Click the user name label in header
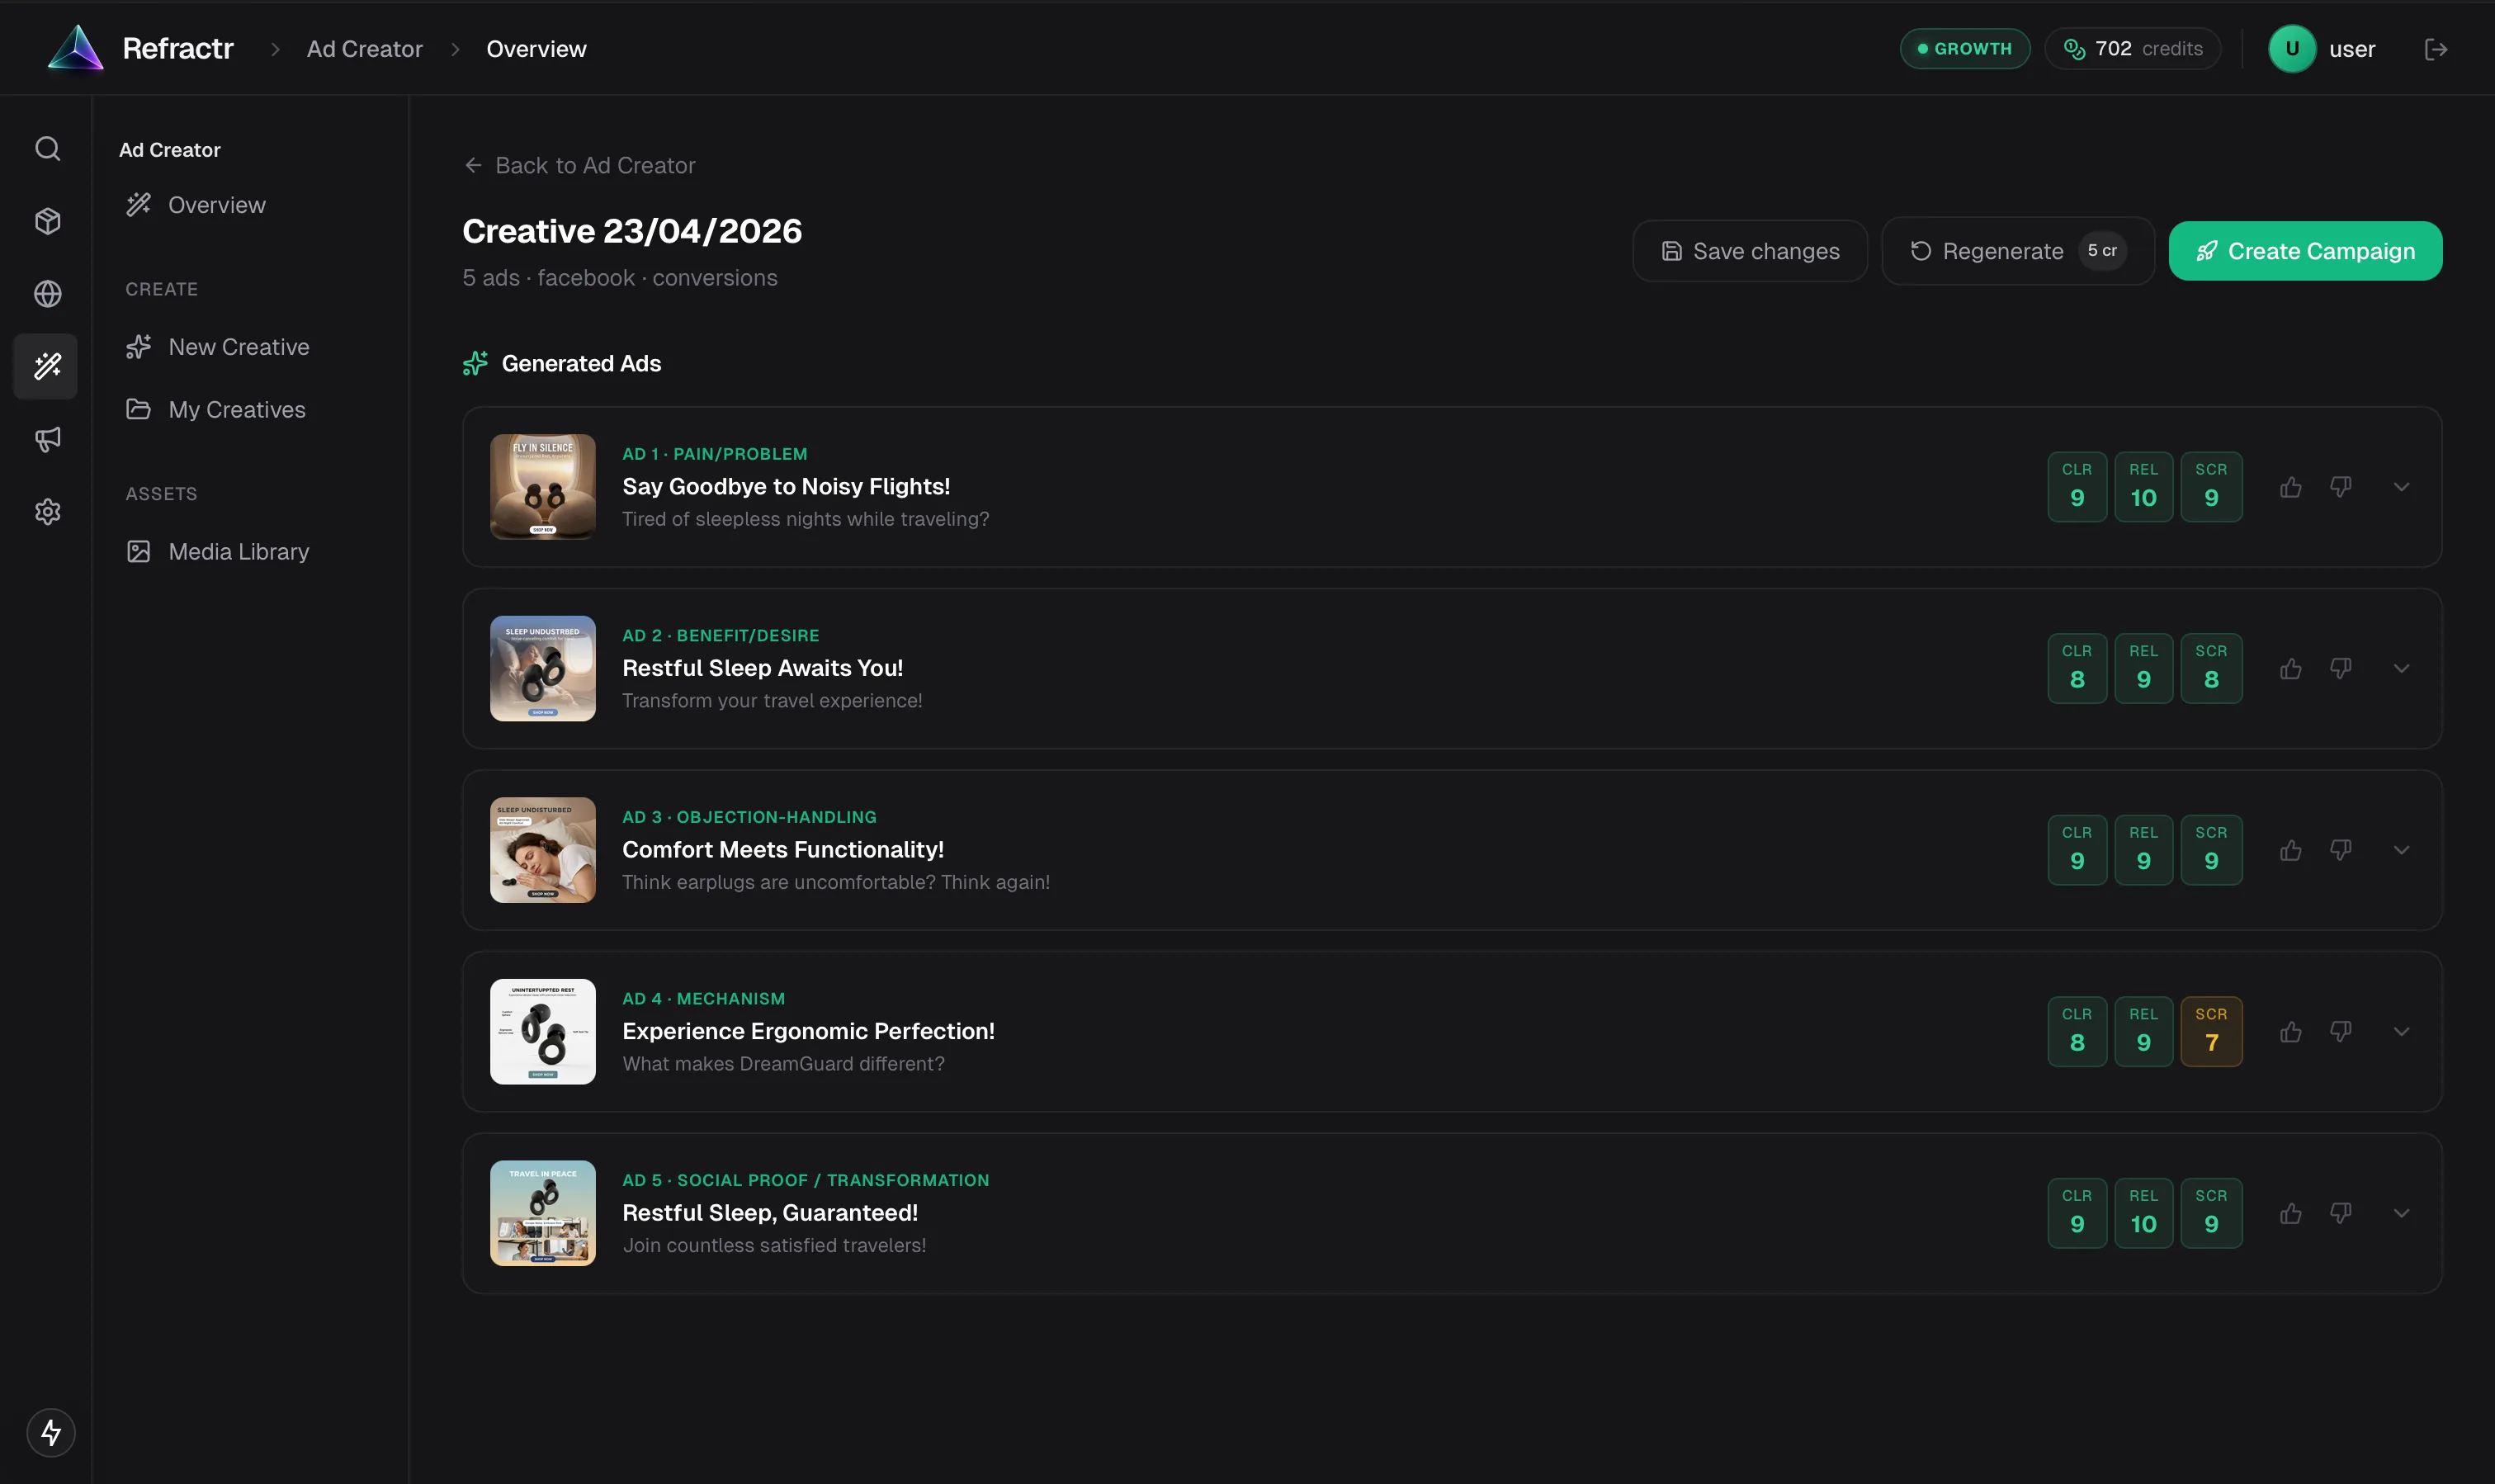 tap(2352, 49)
